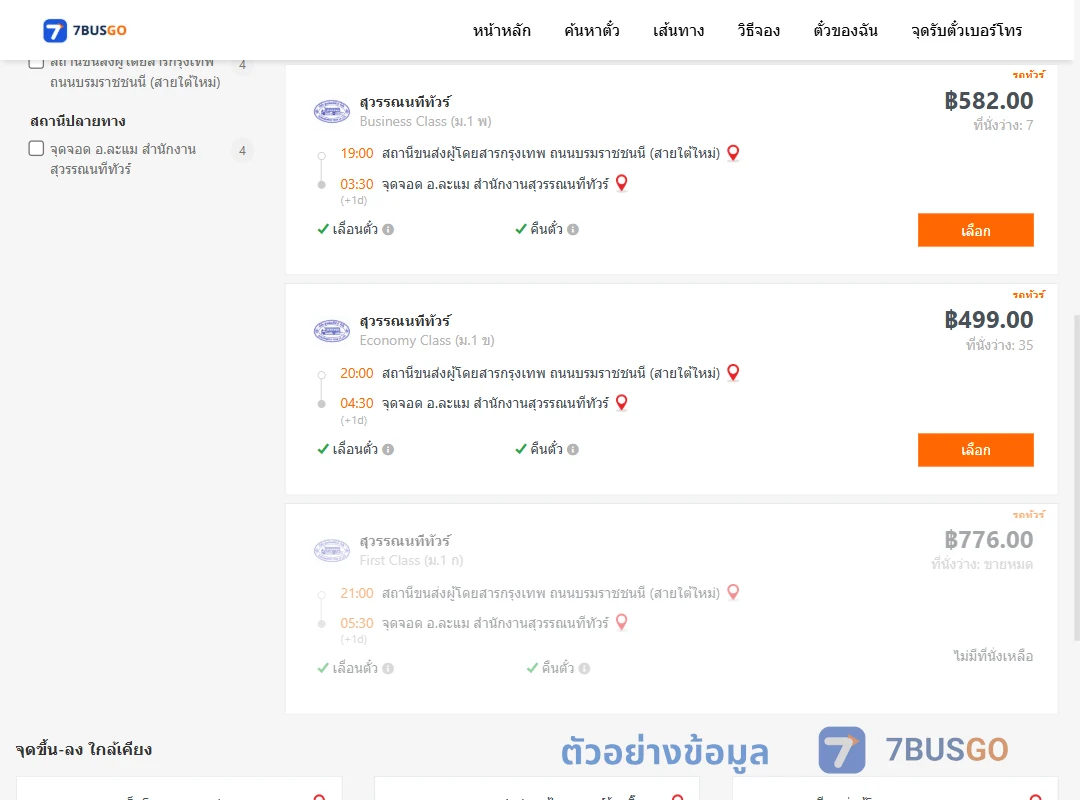The image size is (1080, 800).
Task: Show map pin for 20:00 departure station
Action: (733, 373)
